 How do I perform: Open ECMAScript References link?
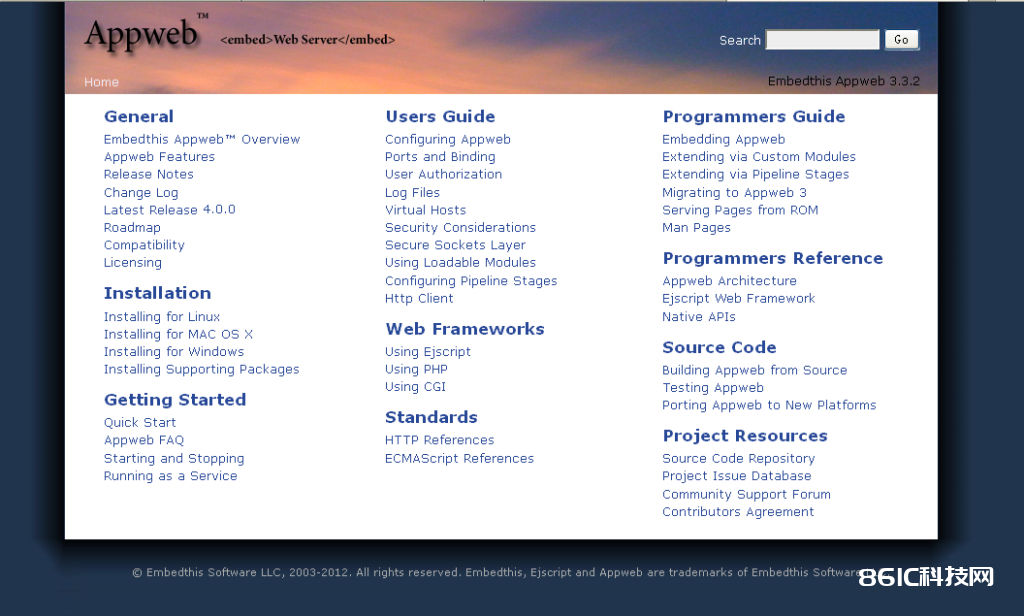(x=459, y=459)
